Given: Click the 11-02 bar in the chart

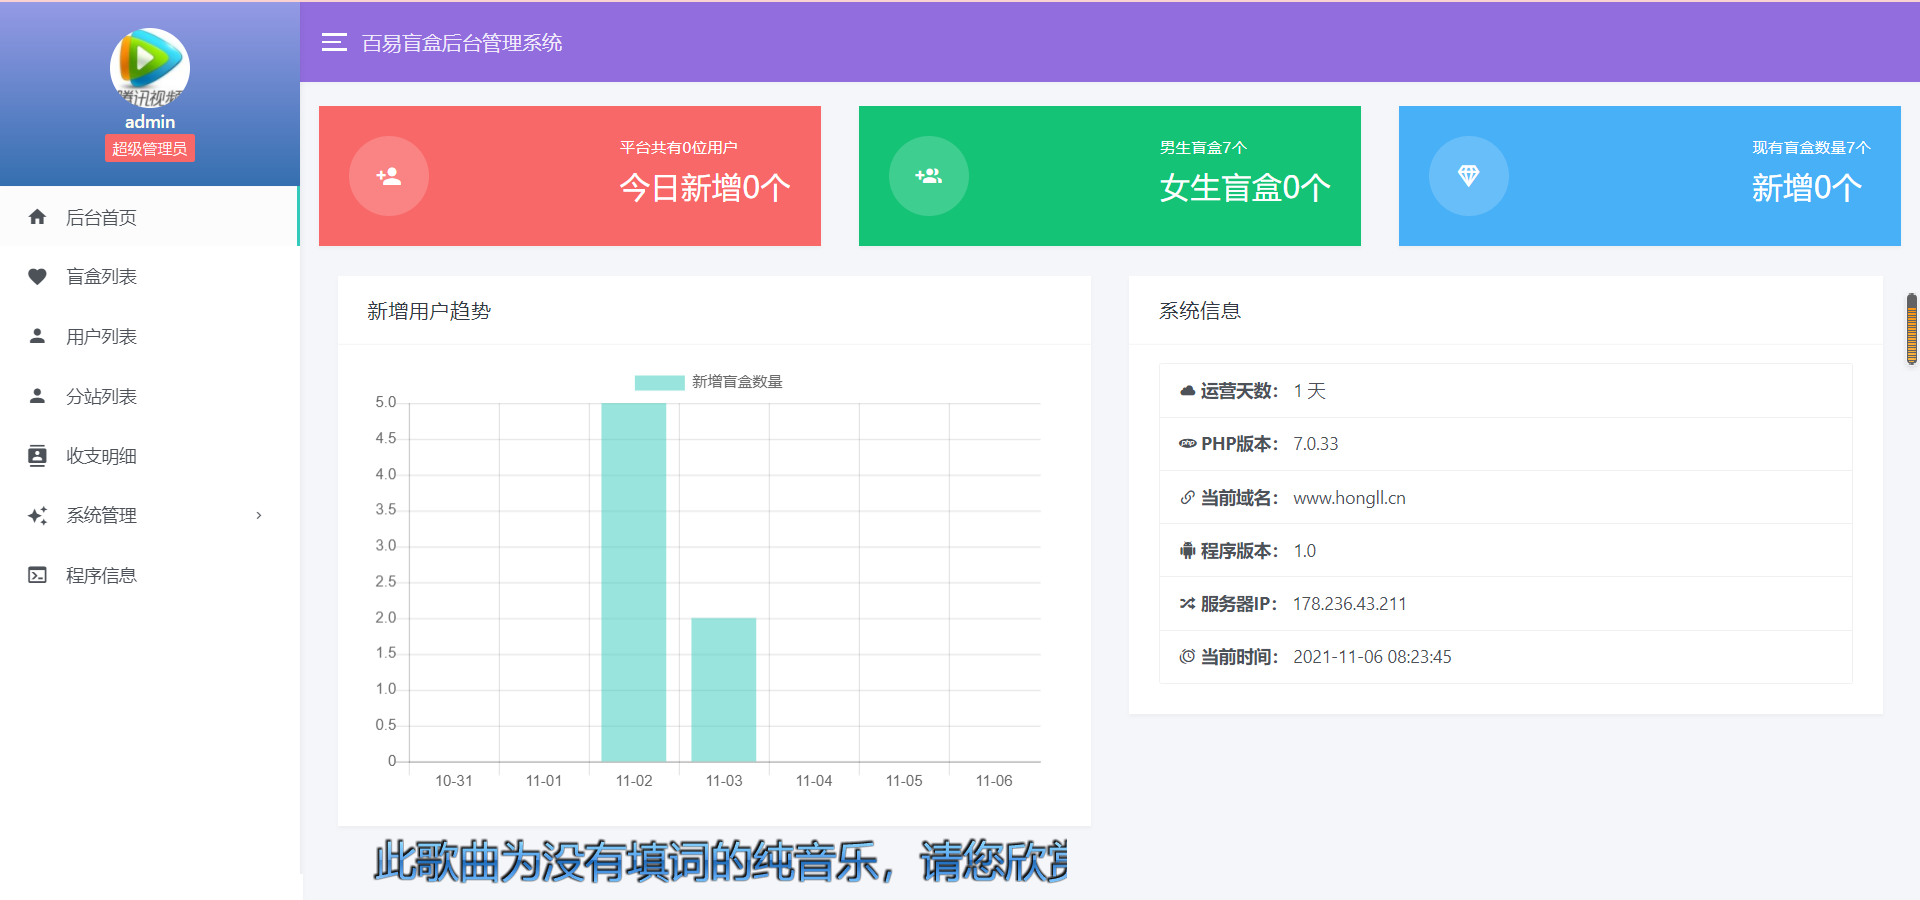Looking at the screenshot, I should point(633,582).
